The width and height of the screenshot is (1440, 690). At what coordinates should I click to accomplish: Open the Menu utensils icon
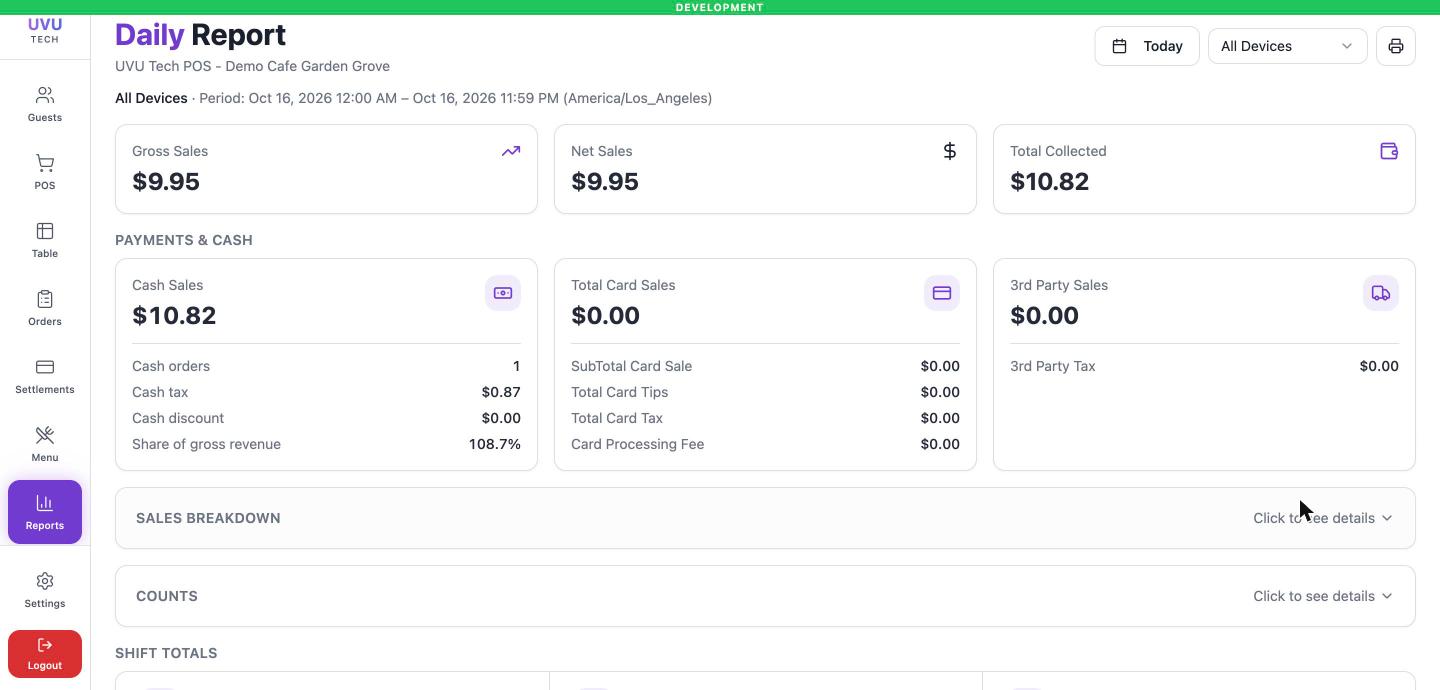click(45, 435)
